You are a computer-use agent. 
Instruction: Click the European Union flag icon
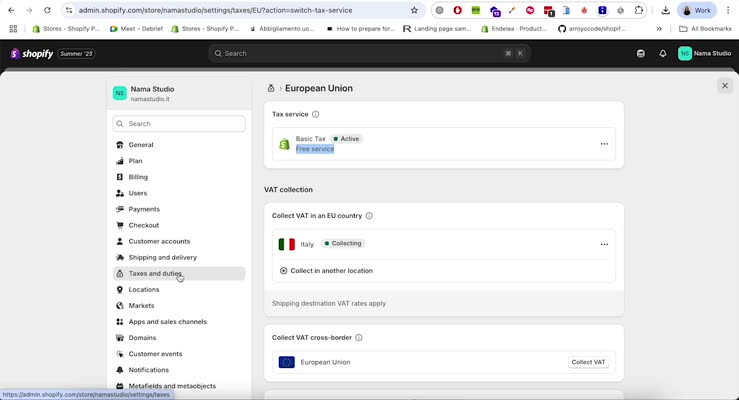tap(287, 362)
